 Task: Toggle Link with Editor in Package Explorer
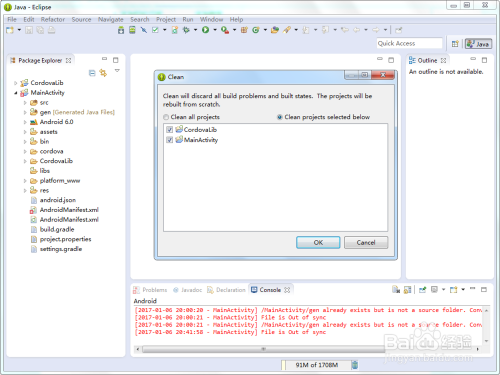(x=103, y=73)
